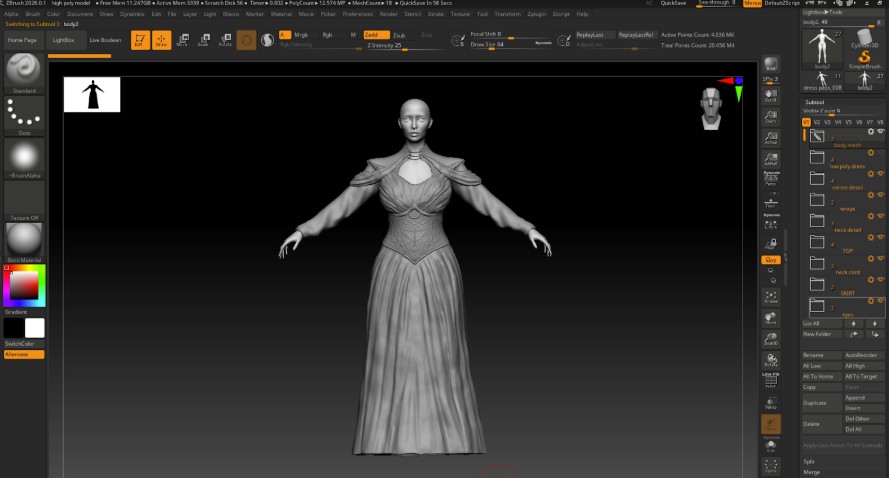Click the head orientation thumbnail in viewport
This screenshot has height=478, width=889.
point(711,108)
